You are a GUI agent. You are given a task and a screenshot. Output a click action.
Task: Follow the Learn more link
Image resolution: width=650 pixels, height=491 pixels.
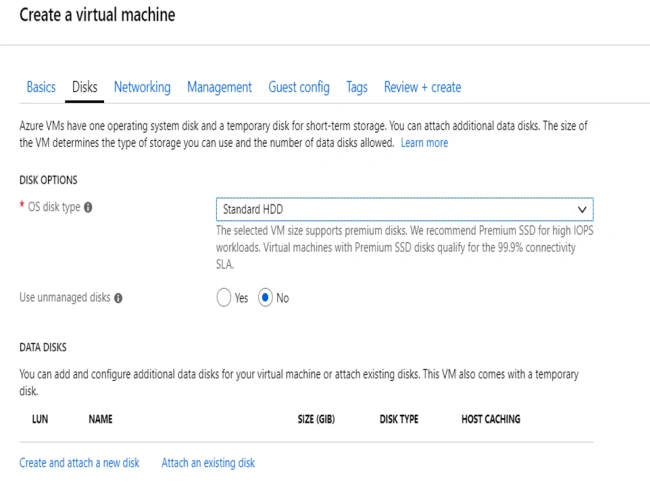click(424, 143)
